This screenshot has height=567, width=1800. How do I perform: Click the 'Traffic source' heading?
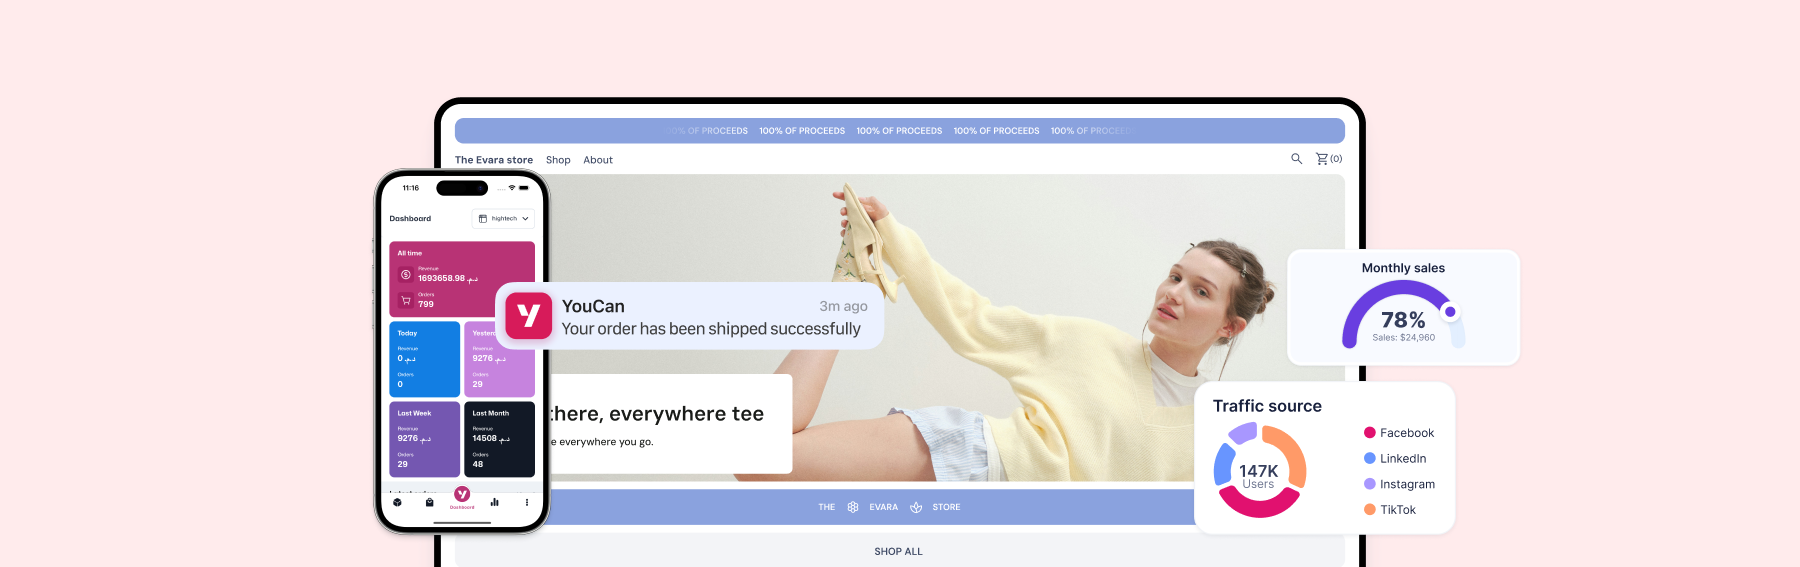pos(1267,406)
